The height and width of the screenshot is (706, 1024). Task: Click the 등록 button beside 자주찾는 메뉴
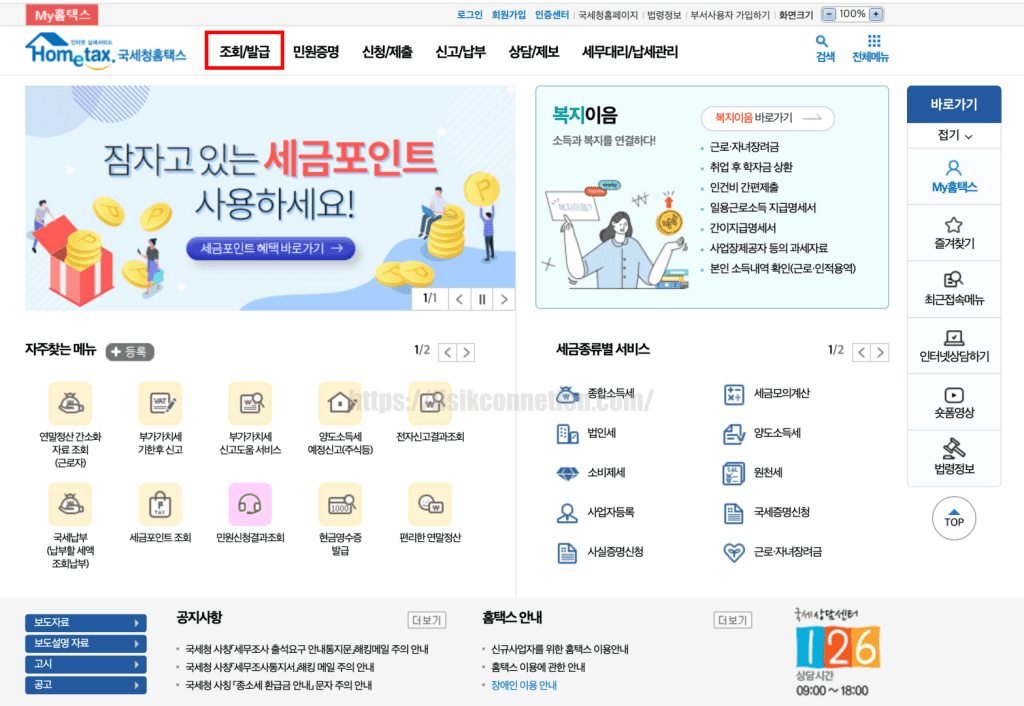(130, 352)
